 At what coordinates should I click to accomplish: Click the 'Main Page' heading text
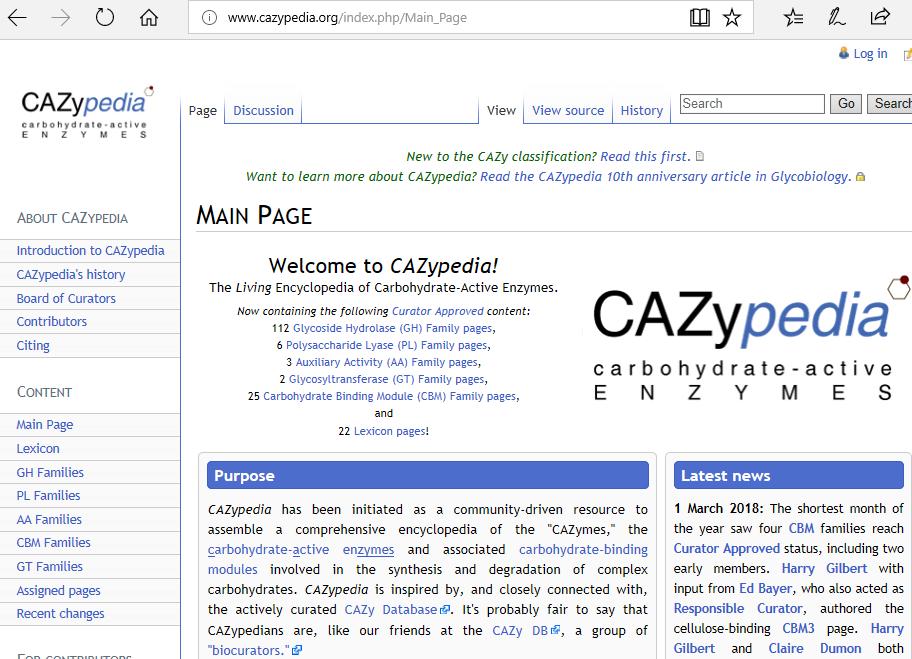tap(254, 215)
